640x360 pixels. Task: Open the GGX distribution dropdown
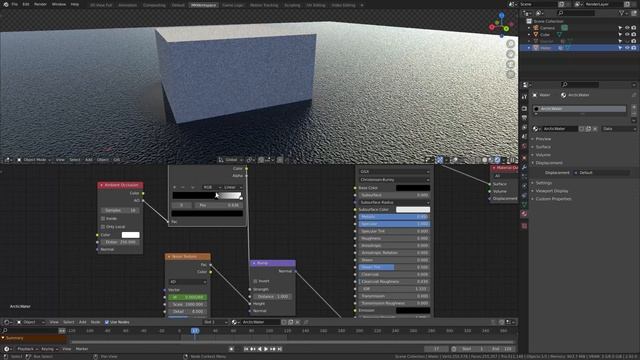394,172
